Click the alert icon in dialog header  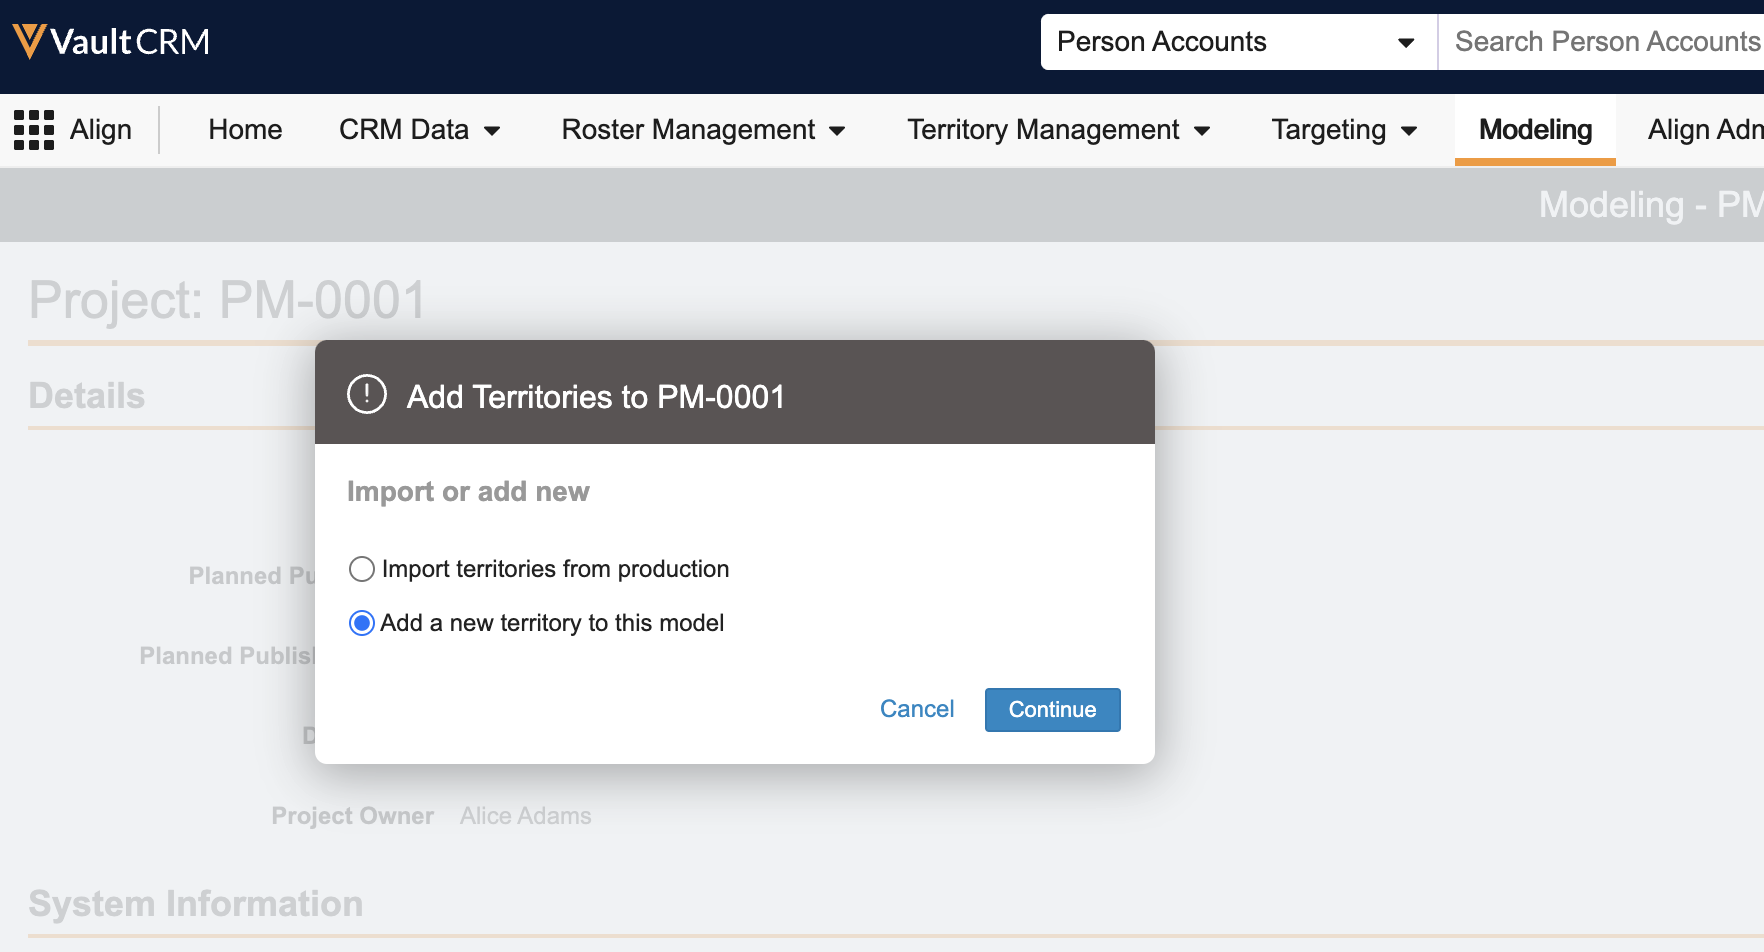pyautogui.click(x=366, y=395)
